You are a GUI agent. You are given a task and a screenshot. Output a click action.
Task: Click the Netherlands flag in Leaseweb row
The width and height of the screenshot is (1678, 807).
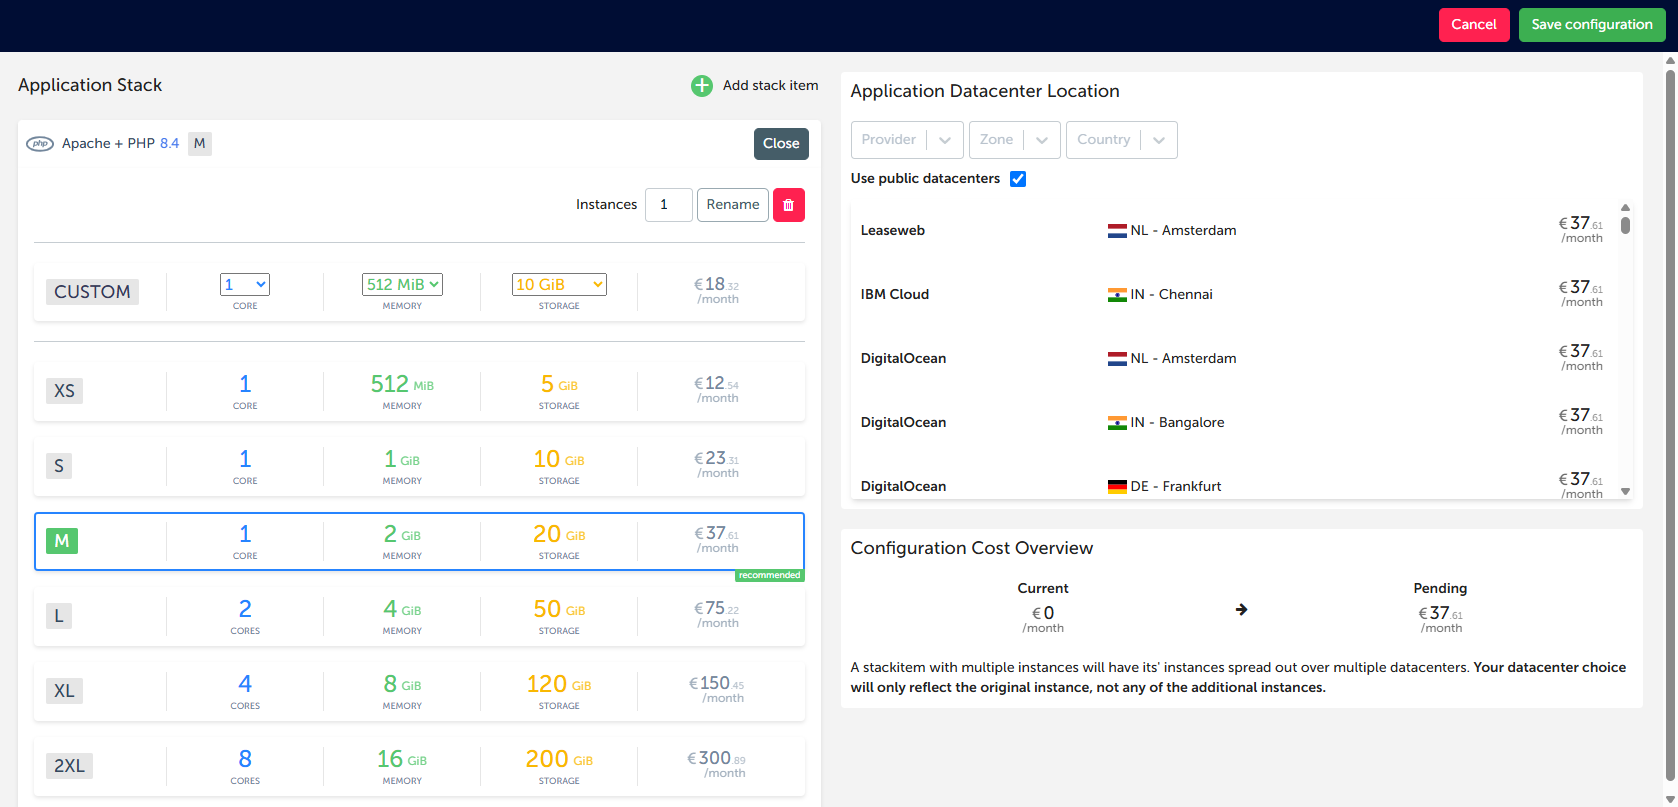coord(1117,231)
